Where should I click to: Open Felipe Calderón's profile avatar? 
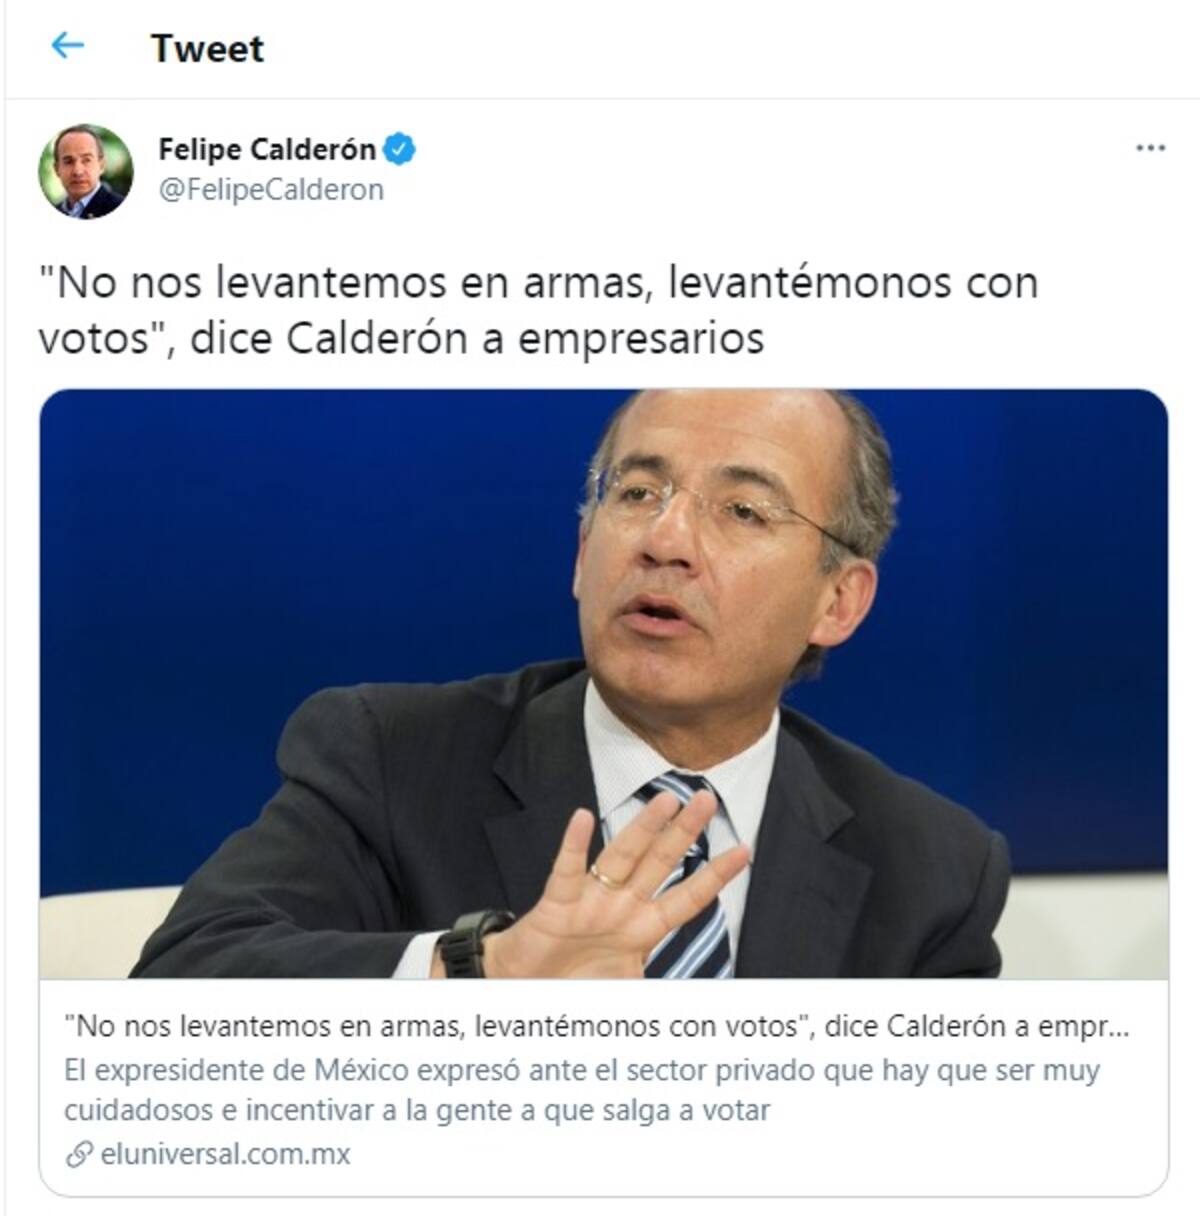tap(86, 171)
